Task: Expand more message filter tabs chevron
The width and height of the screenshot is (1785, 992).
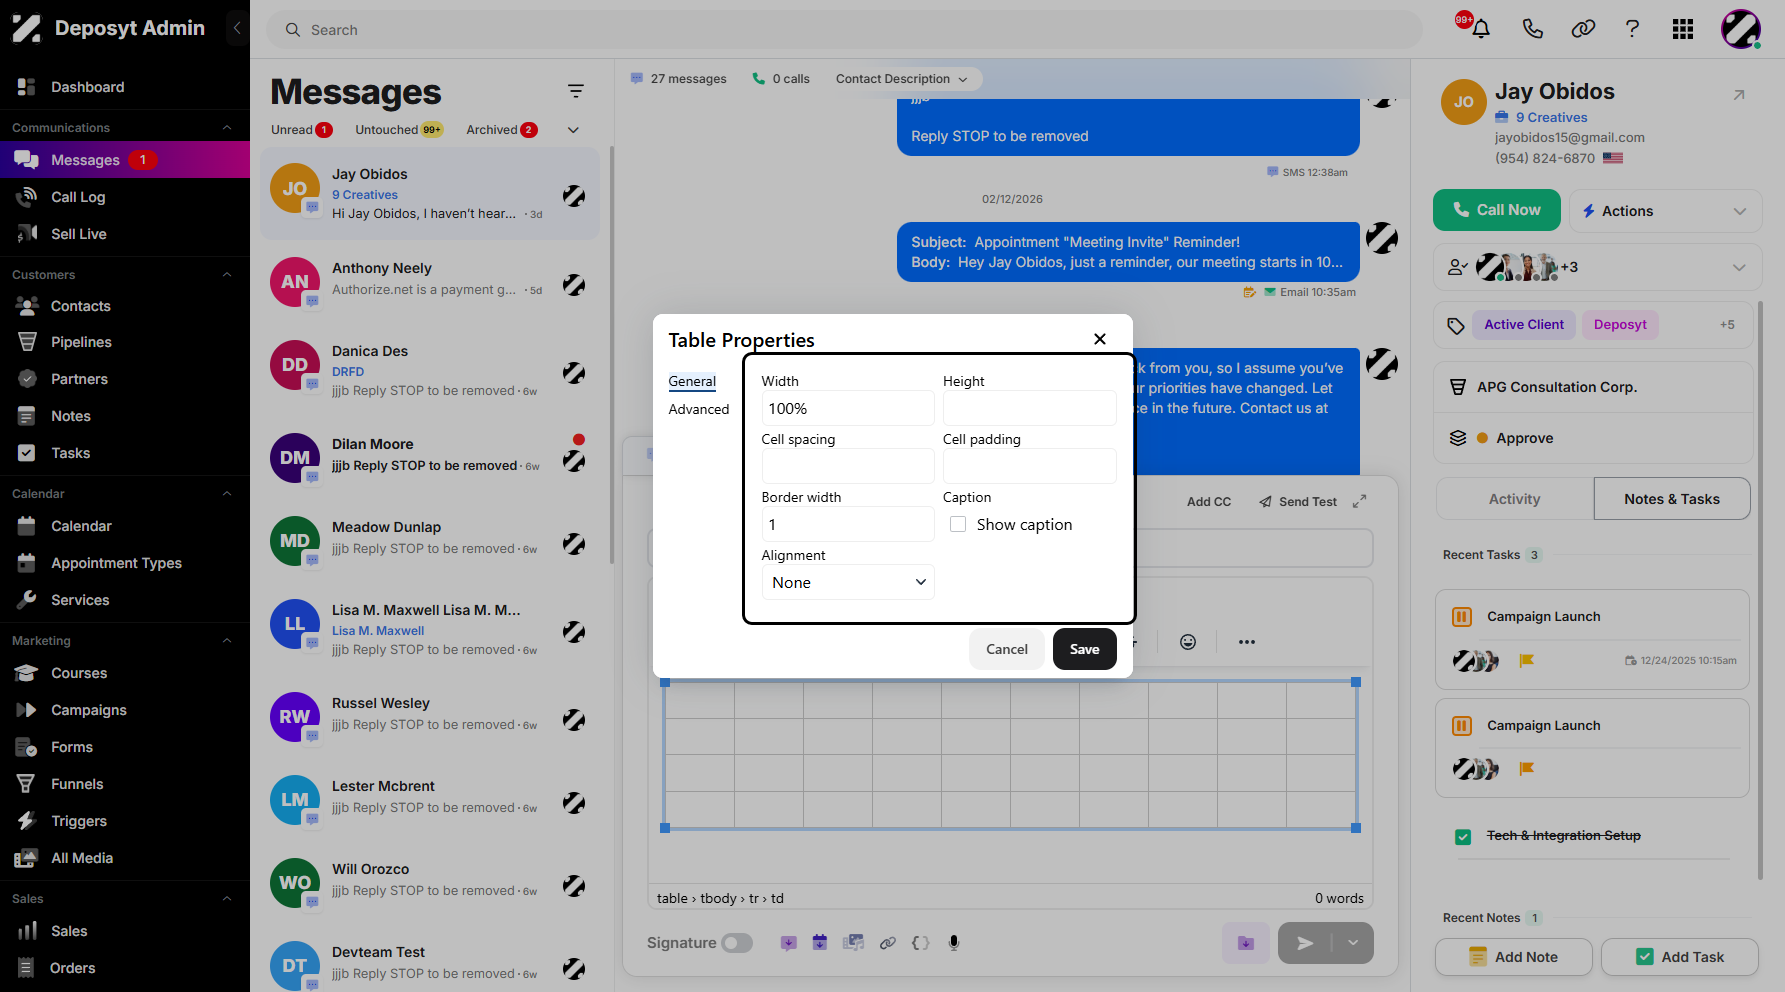Action: [574, 130]
